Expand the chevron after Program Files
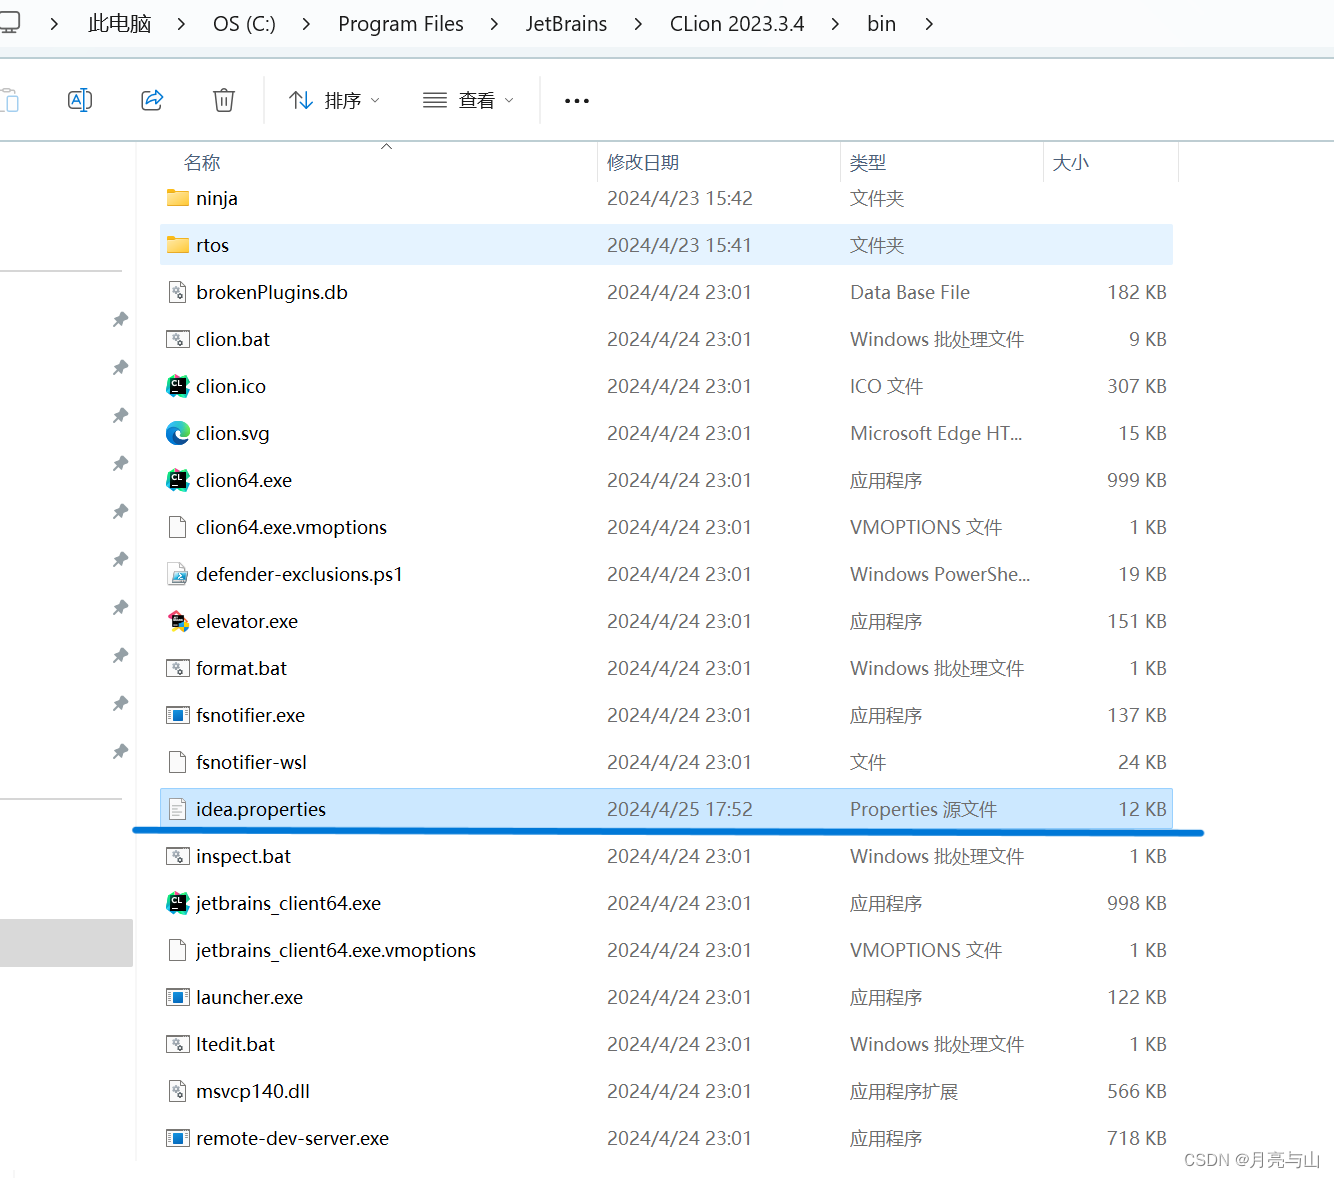Viewport: 1334px width, 1178px height. point(494,24)
